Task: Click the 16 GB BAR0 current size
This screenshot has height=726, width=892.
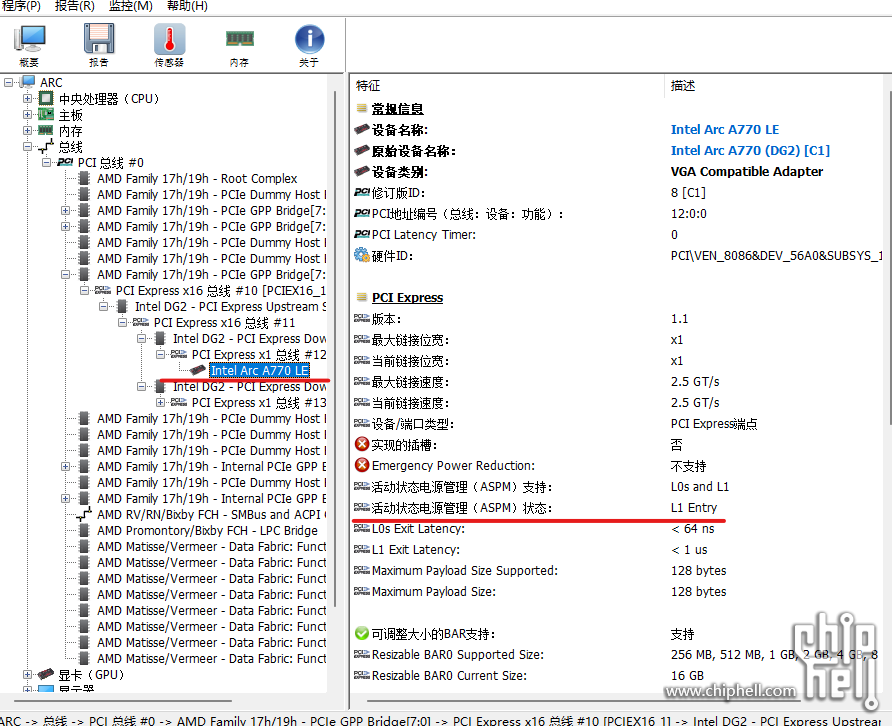Action: (687, 675)
